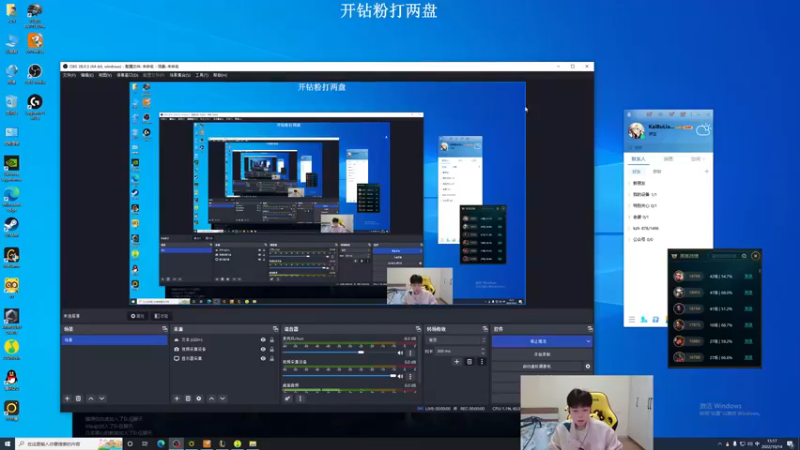This screenshot has height=450, width=800.
Task: Open streaming button dropdown arrow
Action: click(x=588, y=341)
